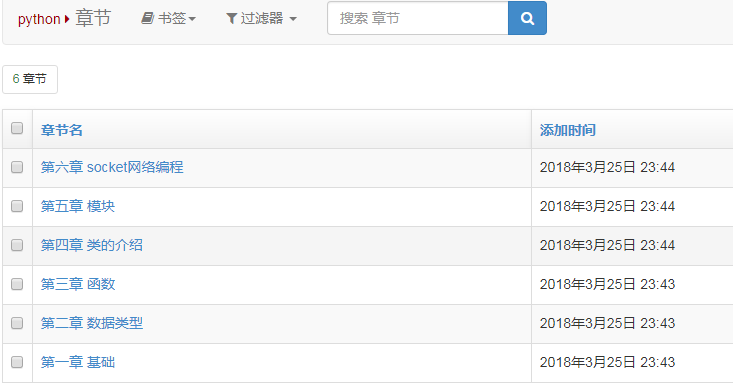Click the time cell in the 第一章 row
This screenshot has width=733, height=392.
tap(632, 363)
